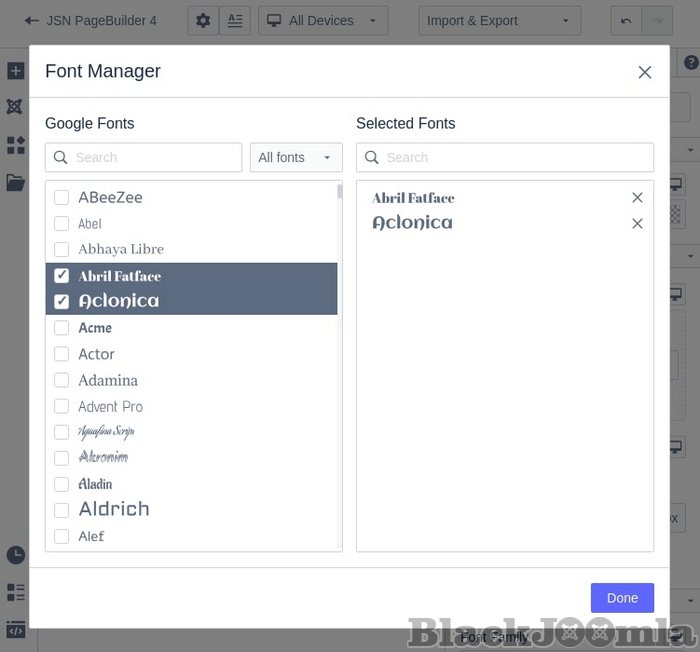Open the folder icon in left sidebar
Viewport: 700px width, 652px height.
(x=15, y=182)
